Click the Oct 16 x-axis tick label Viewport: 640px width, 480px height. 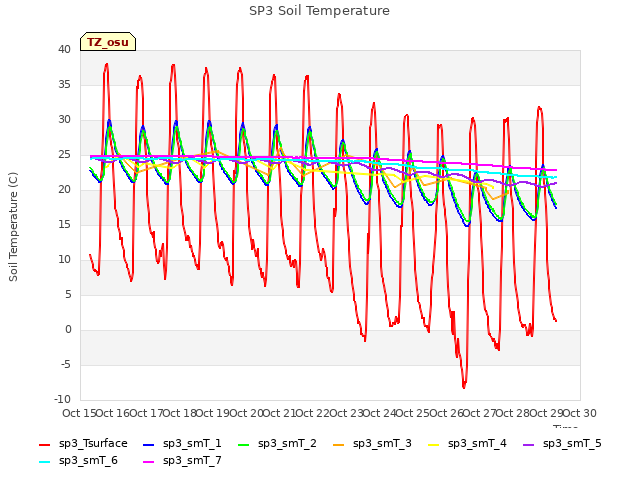coord(113,413)
